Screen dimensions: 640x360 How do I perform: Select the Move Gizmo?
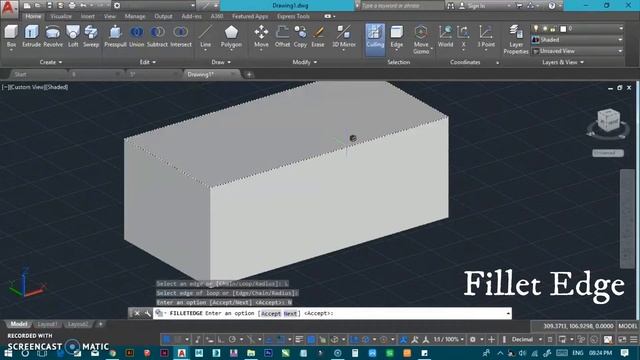coord(421,40)
